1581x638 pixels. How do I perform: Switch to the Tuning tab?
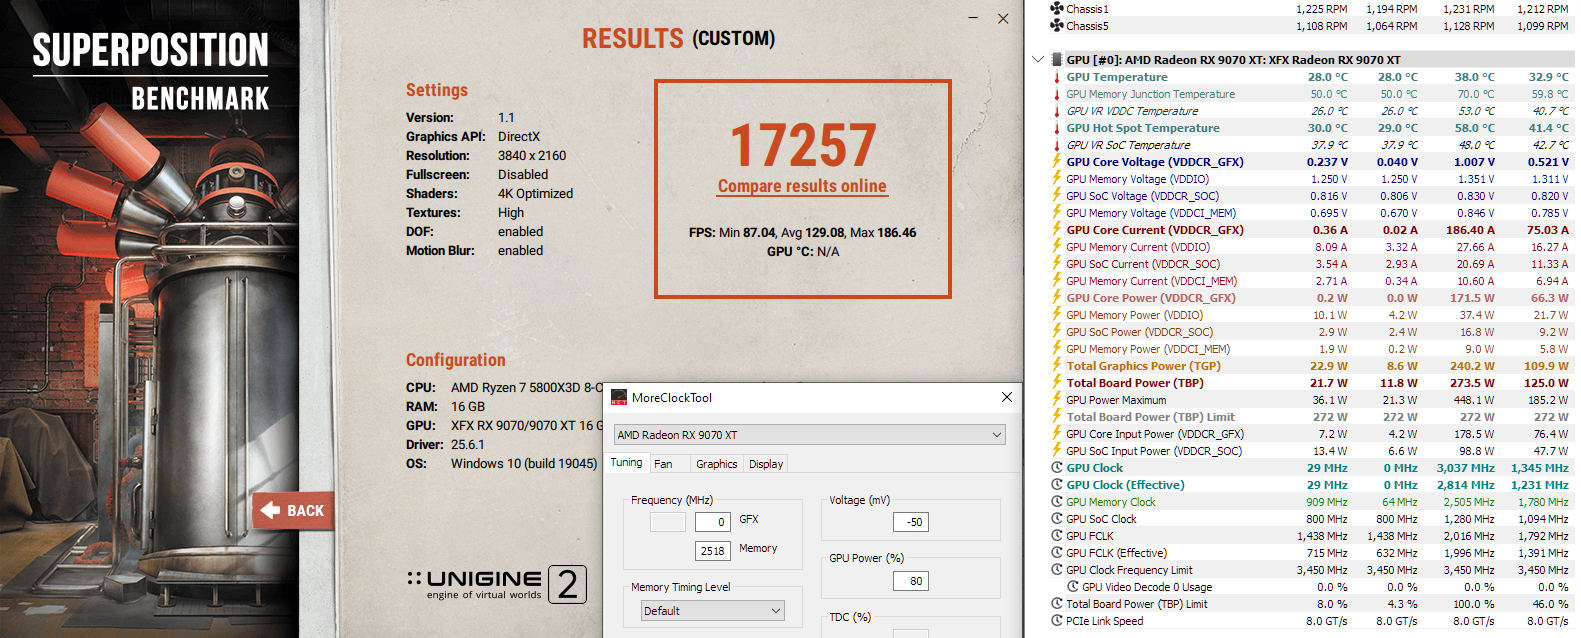[626, 463]
